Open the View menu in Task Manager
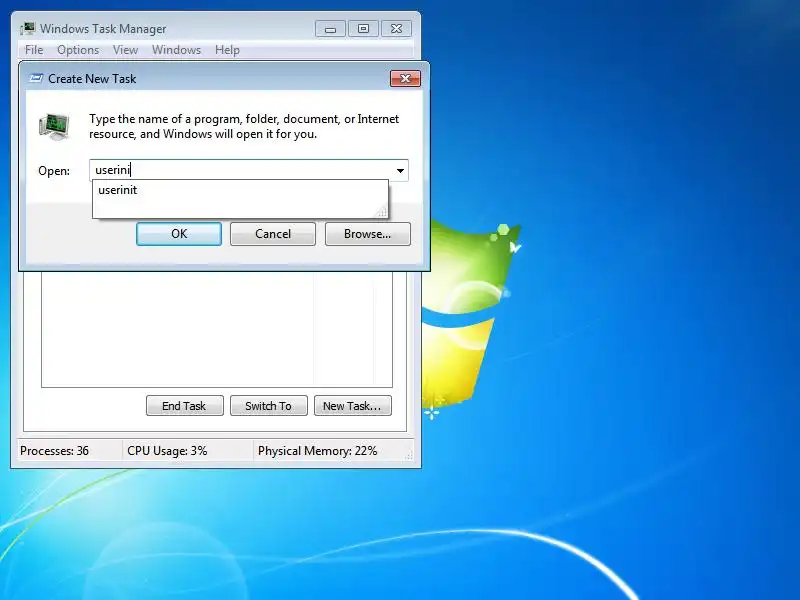This screenshot has width=800, height=600. point(126,50)
